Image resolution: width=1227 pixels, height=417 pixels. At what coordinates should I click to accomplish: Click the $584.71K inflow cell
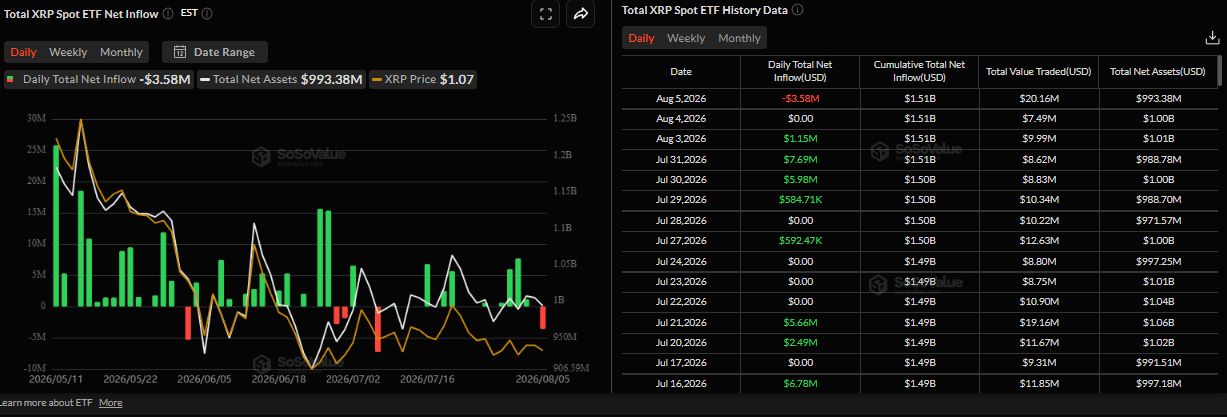799,200
